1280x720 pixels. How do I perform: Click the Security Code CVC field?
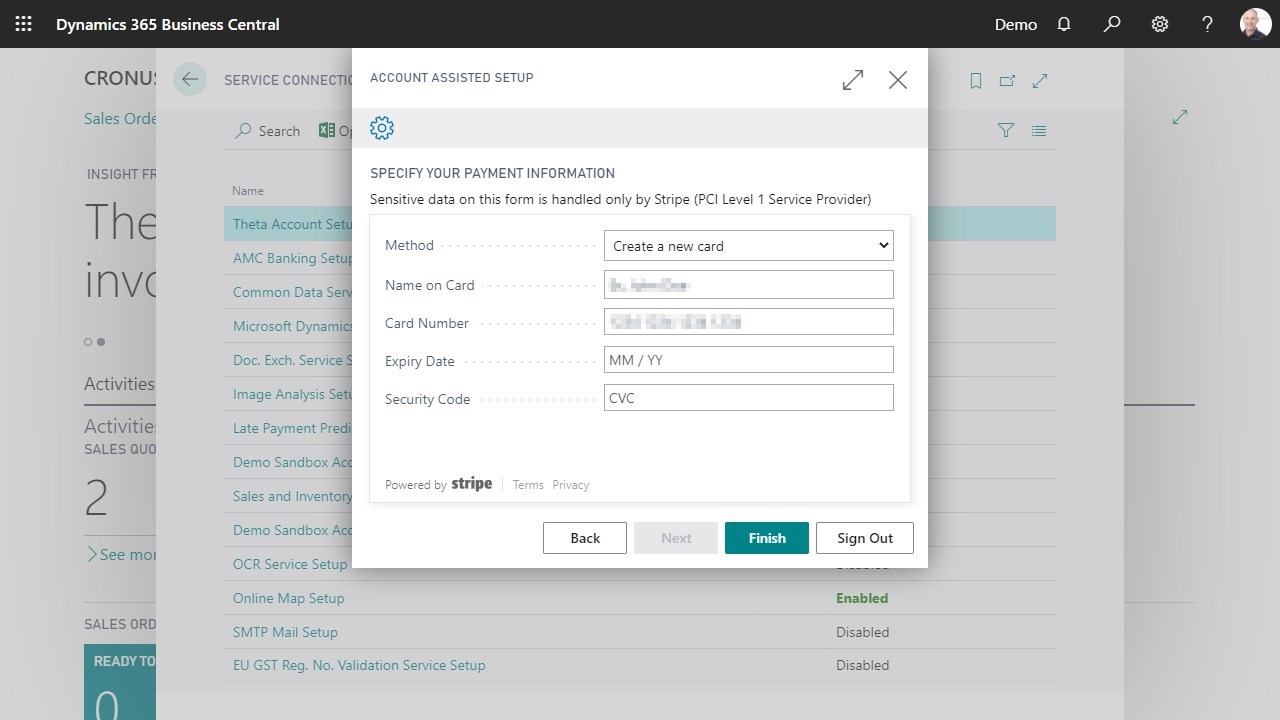pos(748,398)
